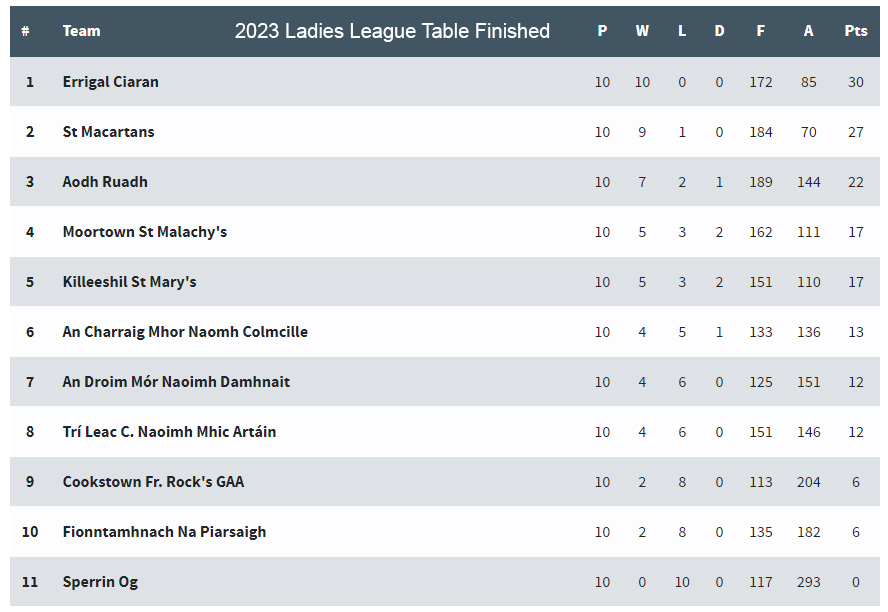The image size is (888, 612).
Task: Click the W wins column header
Action: click(x=642, y=31)
